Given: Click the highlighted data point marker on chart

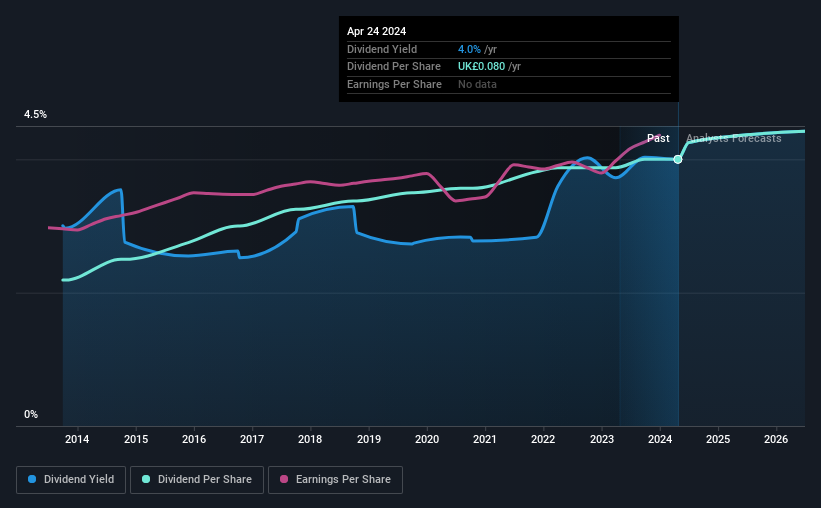Looking at the screenshot, I should click(678, 159).
